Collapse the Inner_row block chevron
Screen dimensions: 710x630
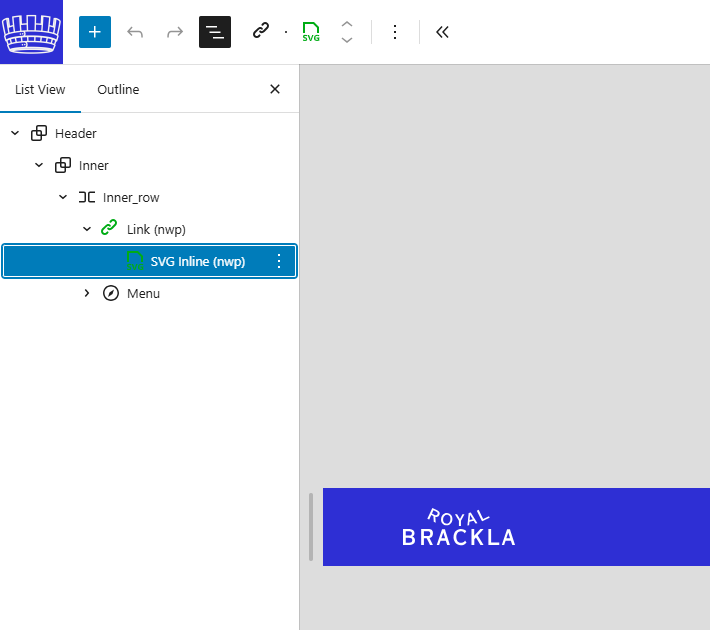coord(63,197)
